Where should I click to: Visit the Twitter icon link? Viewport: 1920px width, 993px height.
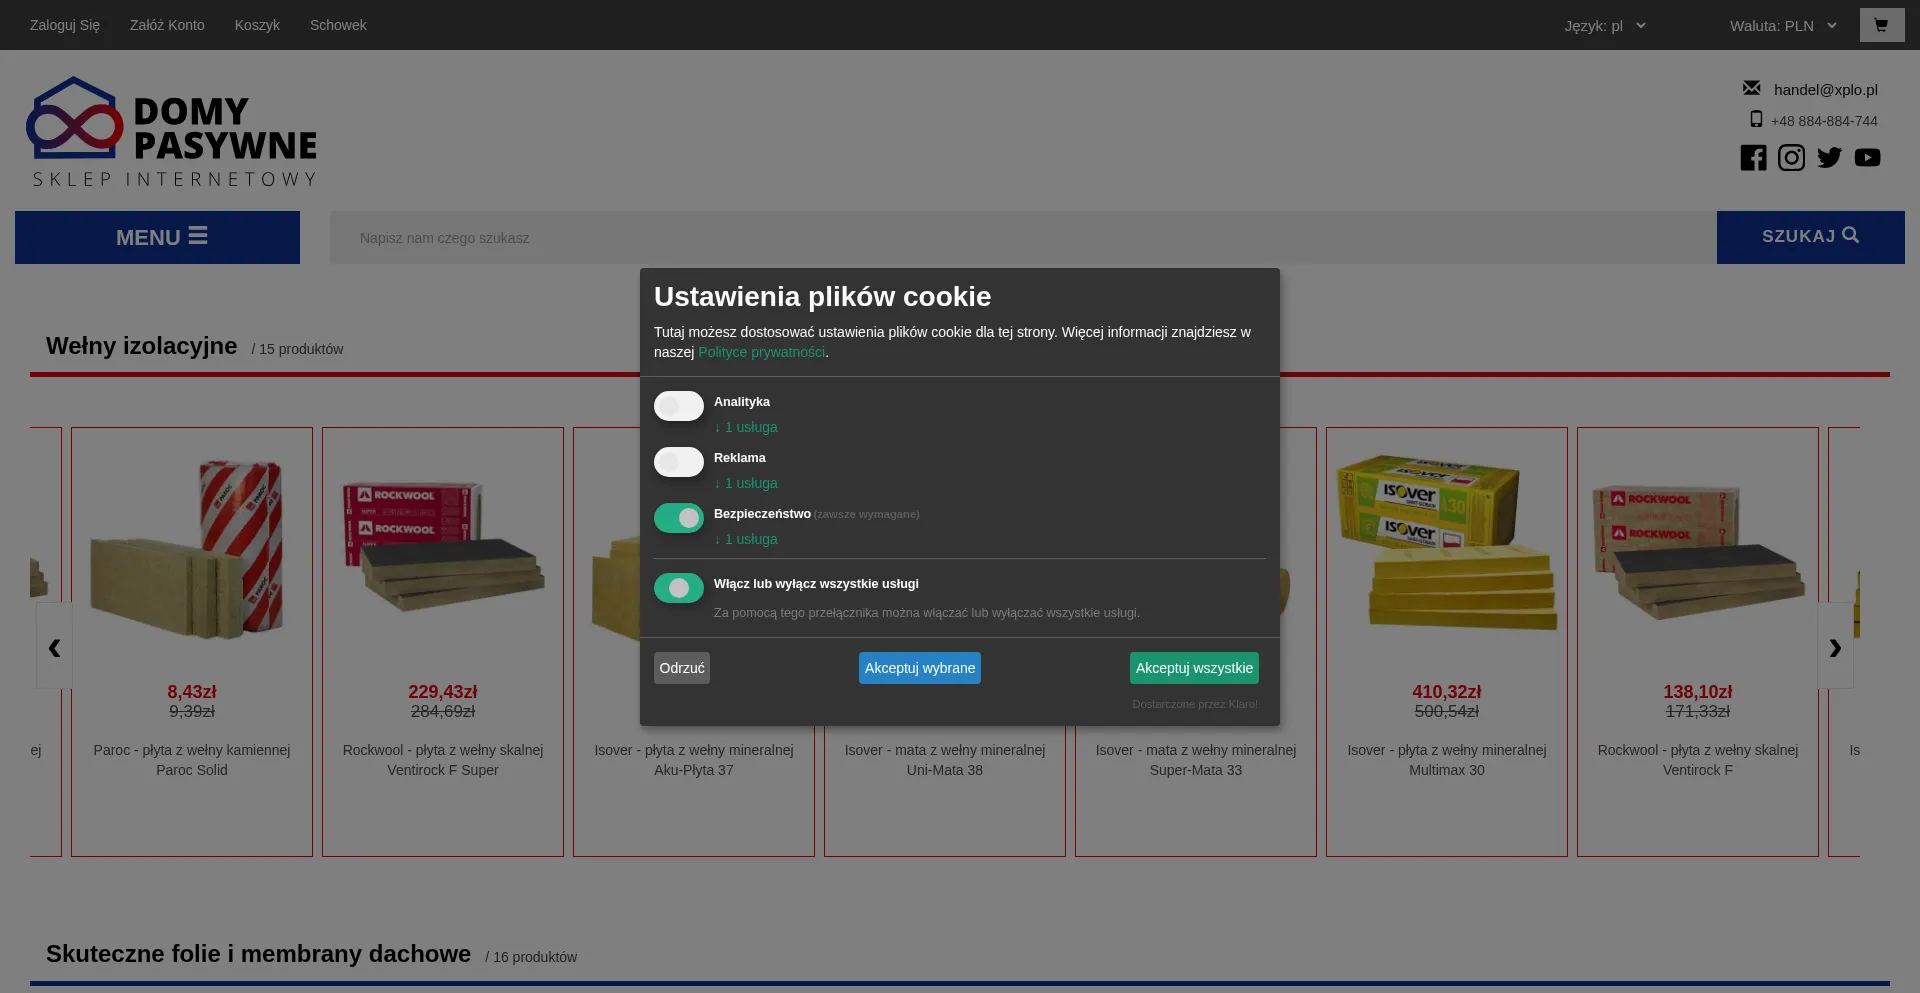coord(1829,158)
